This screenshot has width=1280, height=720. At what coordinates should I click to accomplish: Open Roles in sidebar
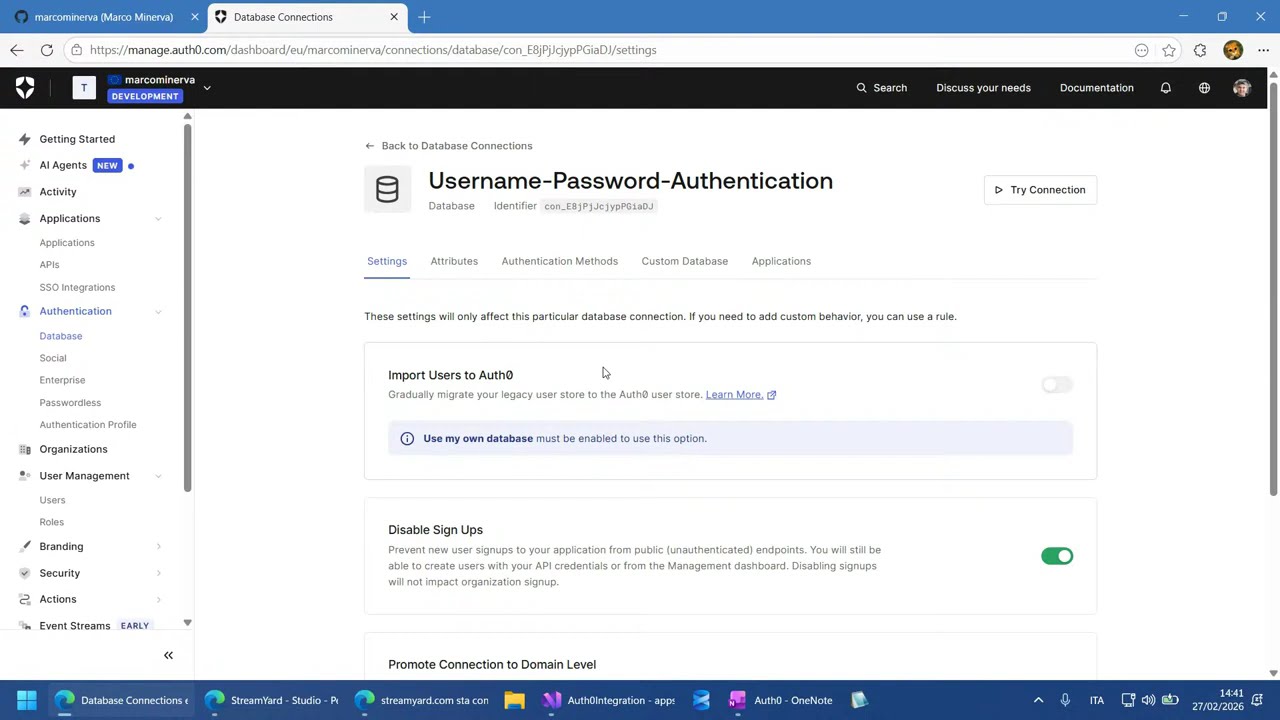(x=51, y=522)
